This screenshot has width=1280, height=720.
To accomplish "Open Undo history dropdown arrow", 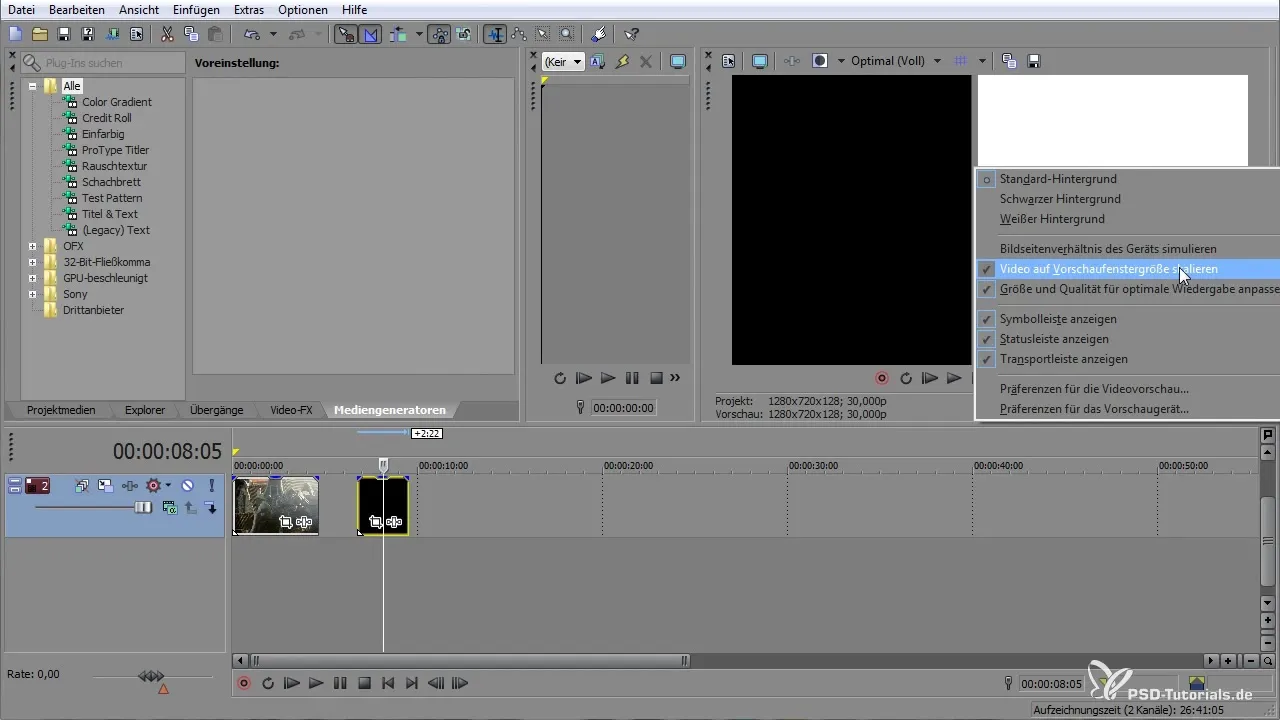I will (x=272, y=34).
